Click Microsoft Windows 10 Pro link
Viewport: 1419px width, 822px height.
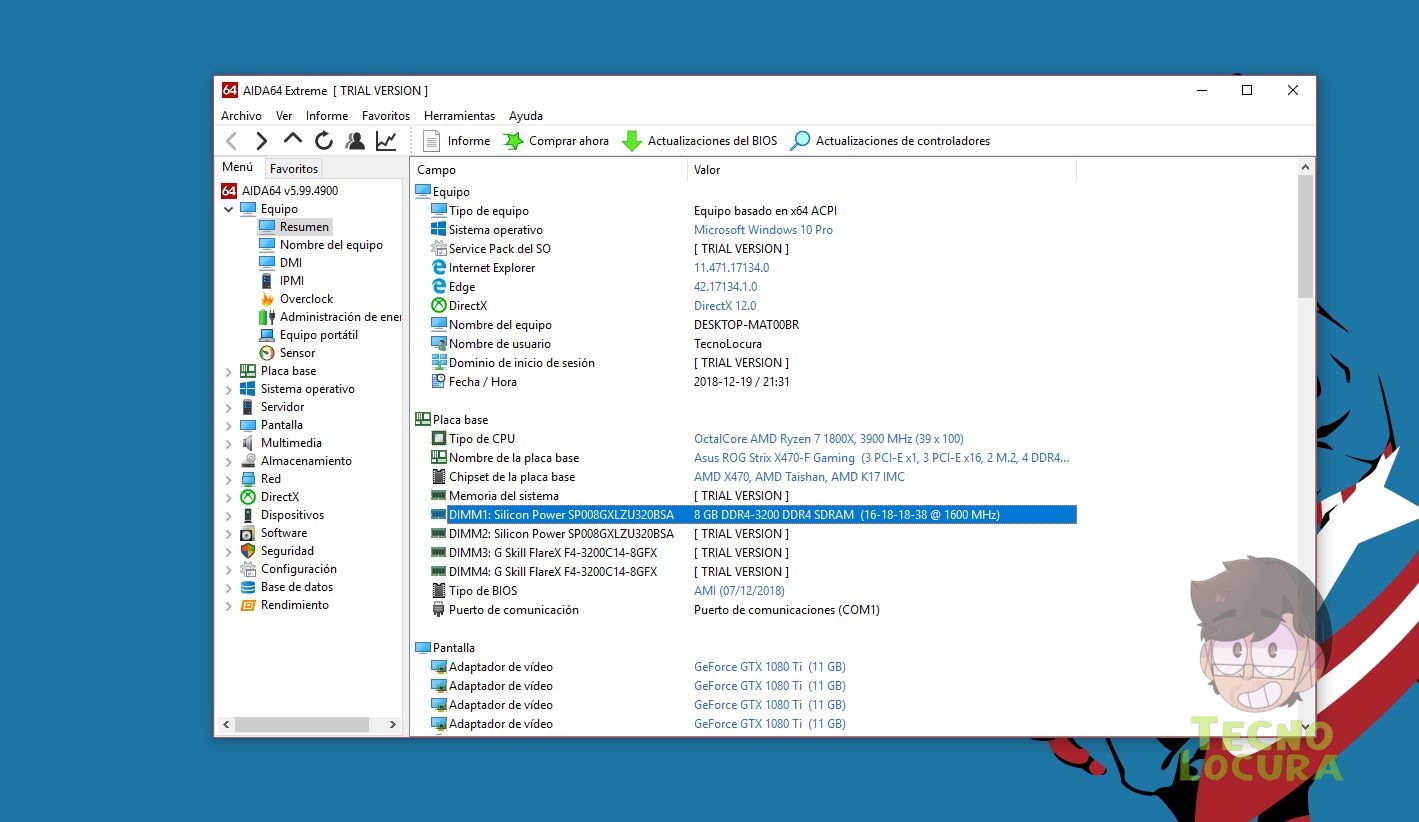coord(763,230)
